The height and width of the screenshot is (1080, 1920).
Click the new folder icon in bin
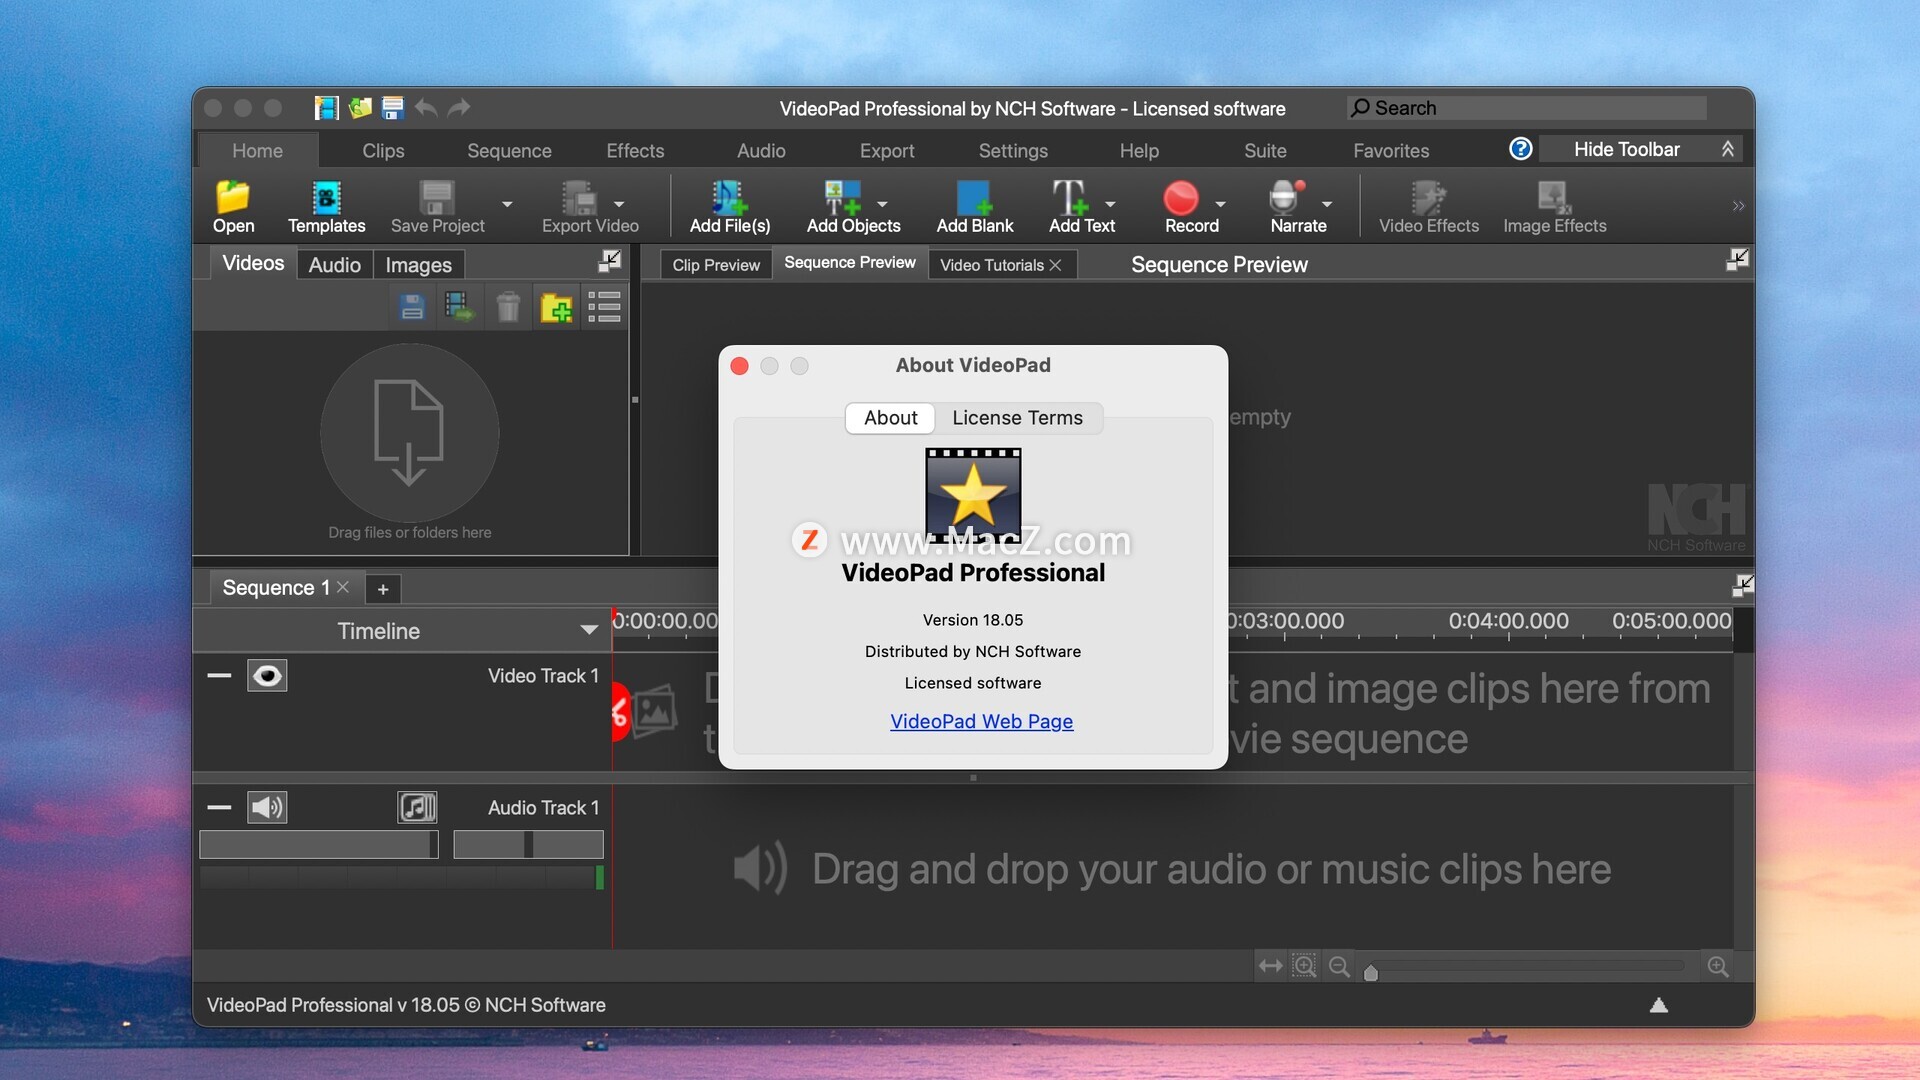(556, 307)
